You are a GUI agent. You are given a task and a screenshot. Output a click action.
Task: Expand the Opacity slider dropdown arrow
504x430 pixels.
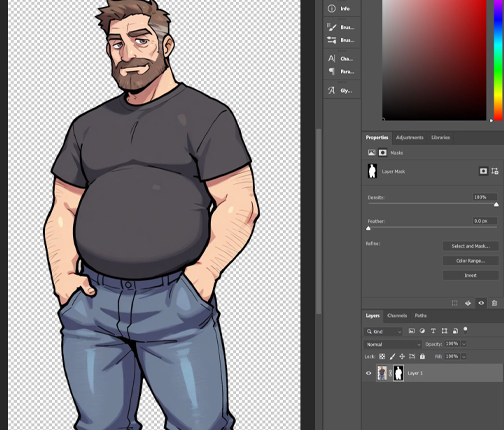pyautogui.click(x=464, y=344)
